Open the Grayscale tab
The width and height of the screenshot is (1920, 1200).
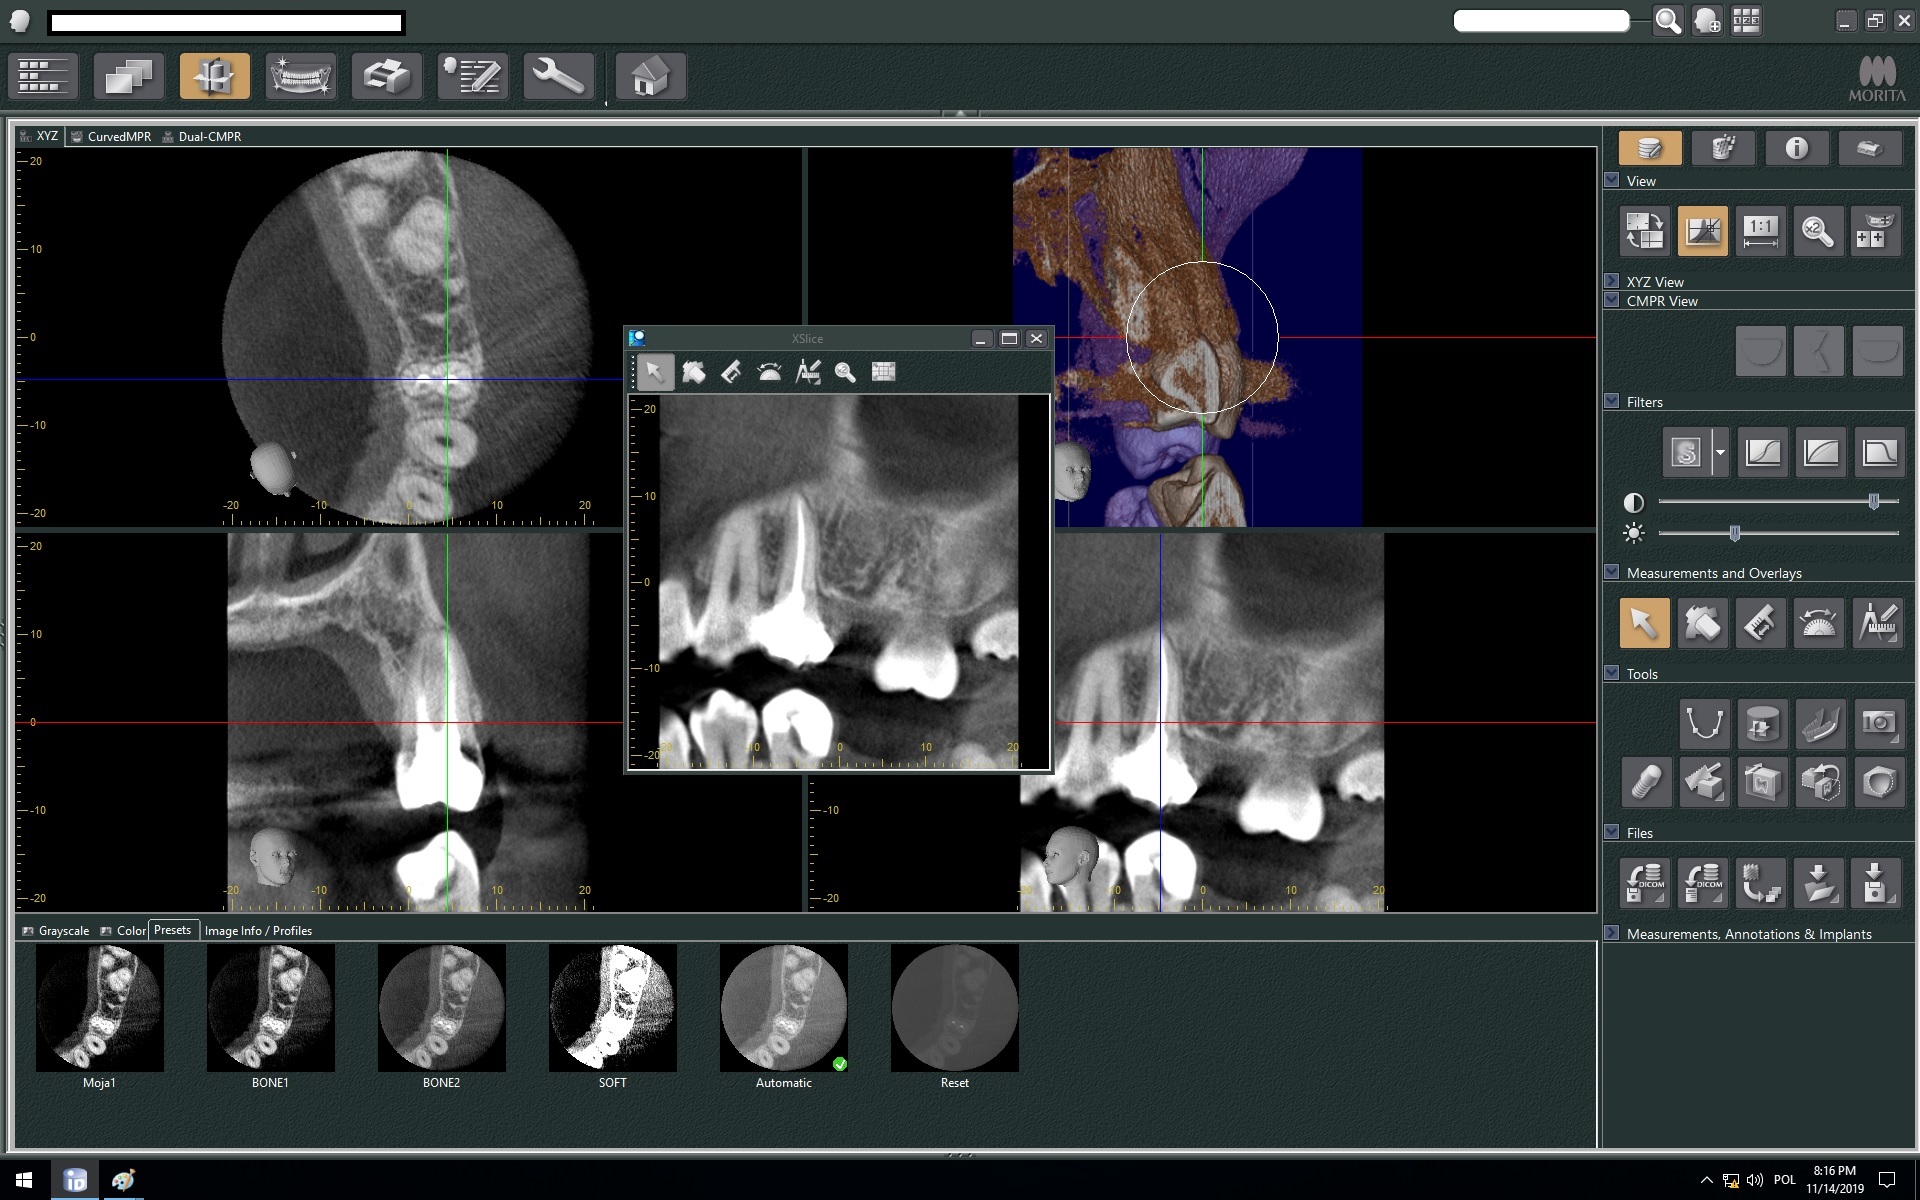click(x=56, y=931)
